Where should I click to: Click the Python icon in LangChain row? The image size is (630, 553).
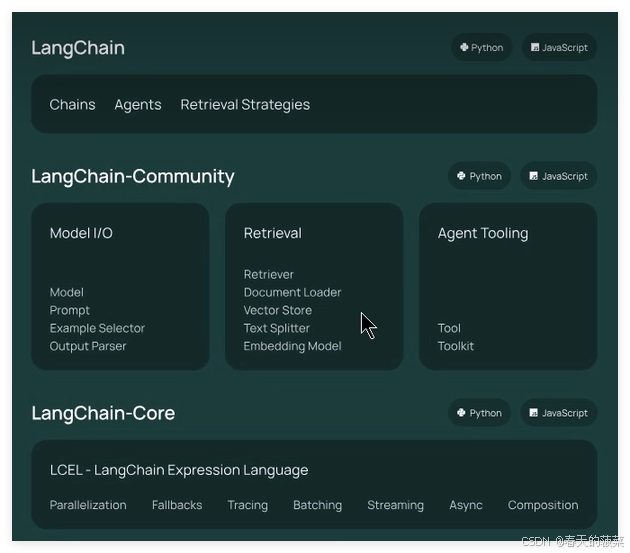464,47
